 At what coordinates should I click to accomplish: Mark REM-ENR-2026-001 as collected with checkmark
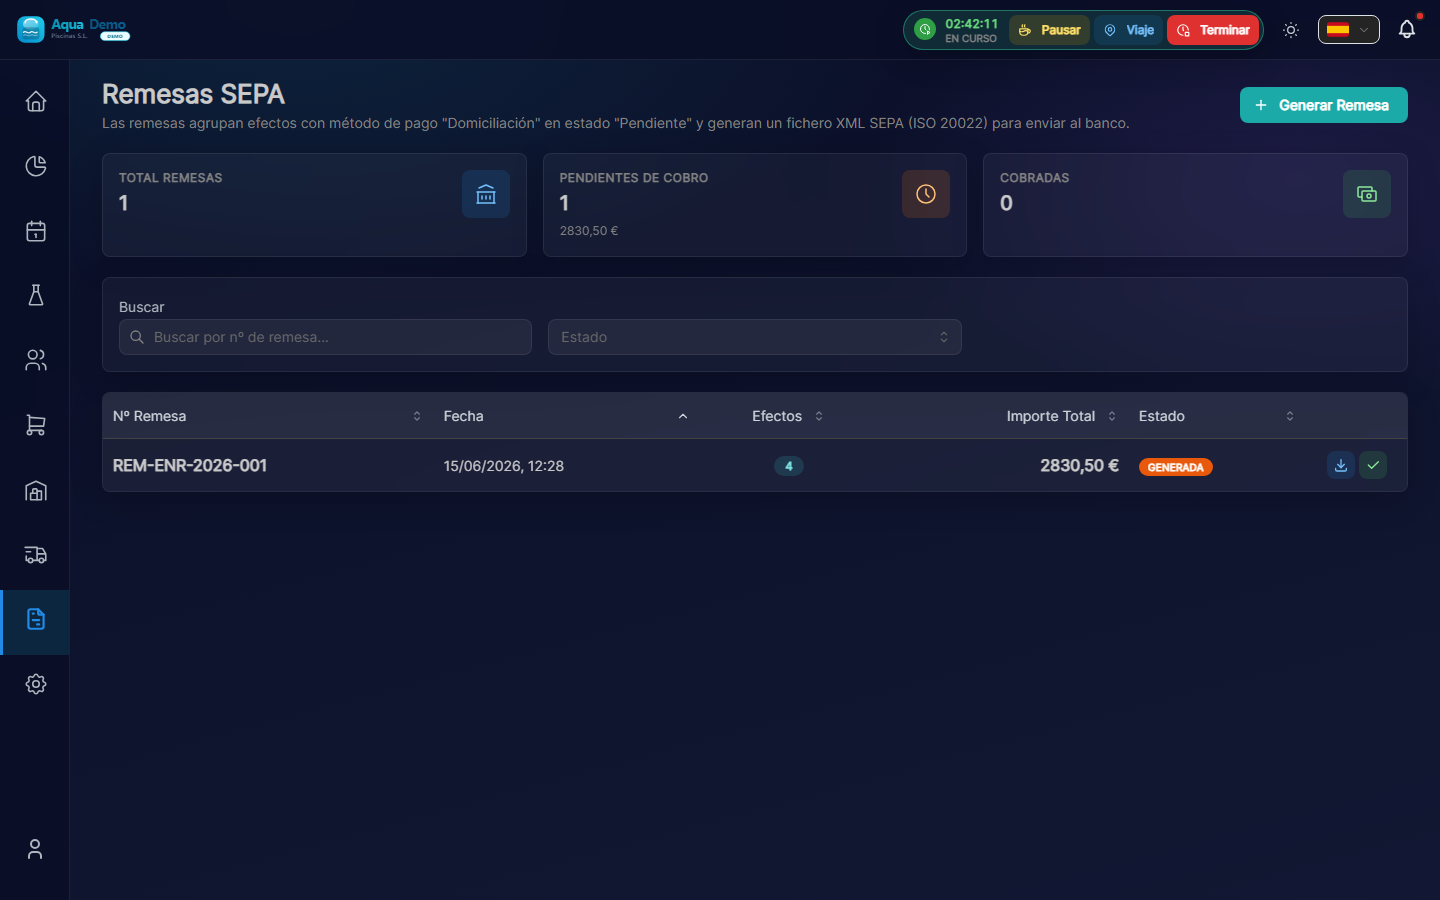(1373, 465)
